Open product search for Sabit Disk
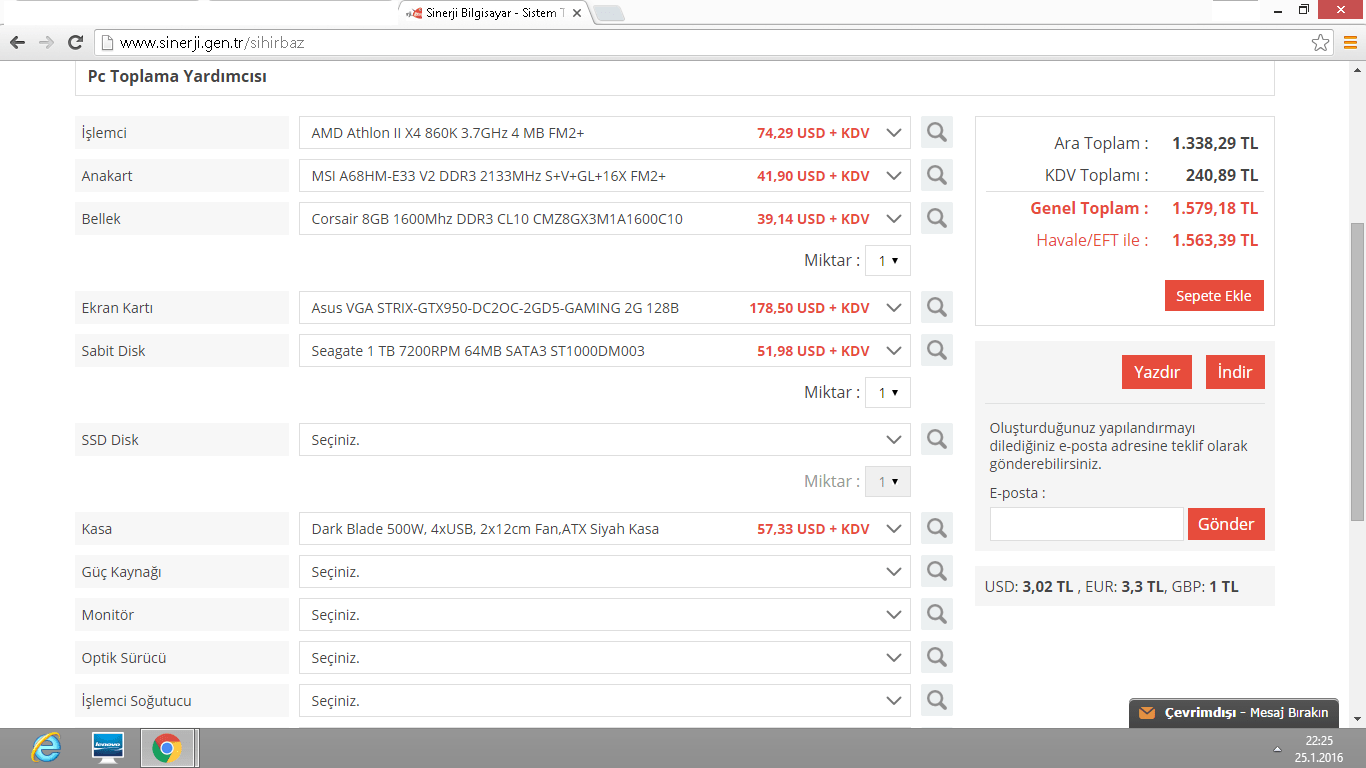1366x768 pixels. coord(937,350)
